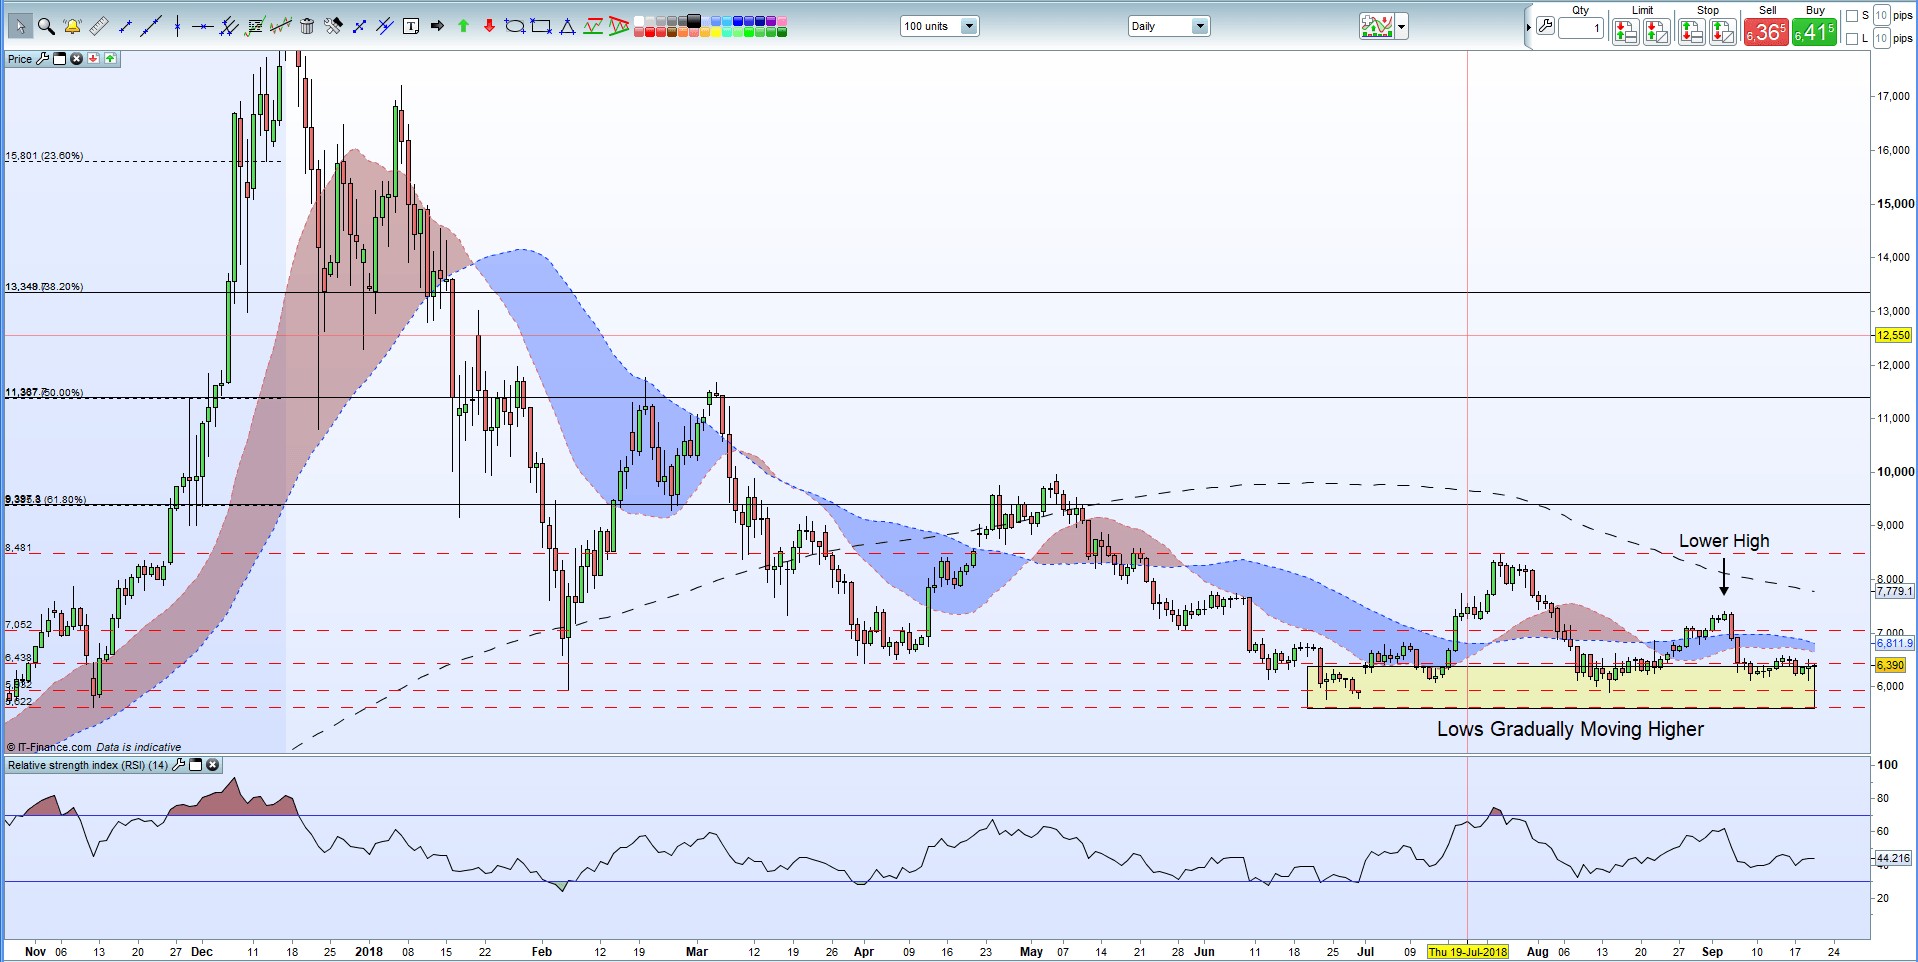Click the 12,550 price axis label

1893,335
